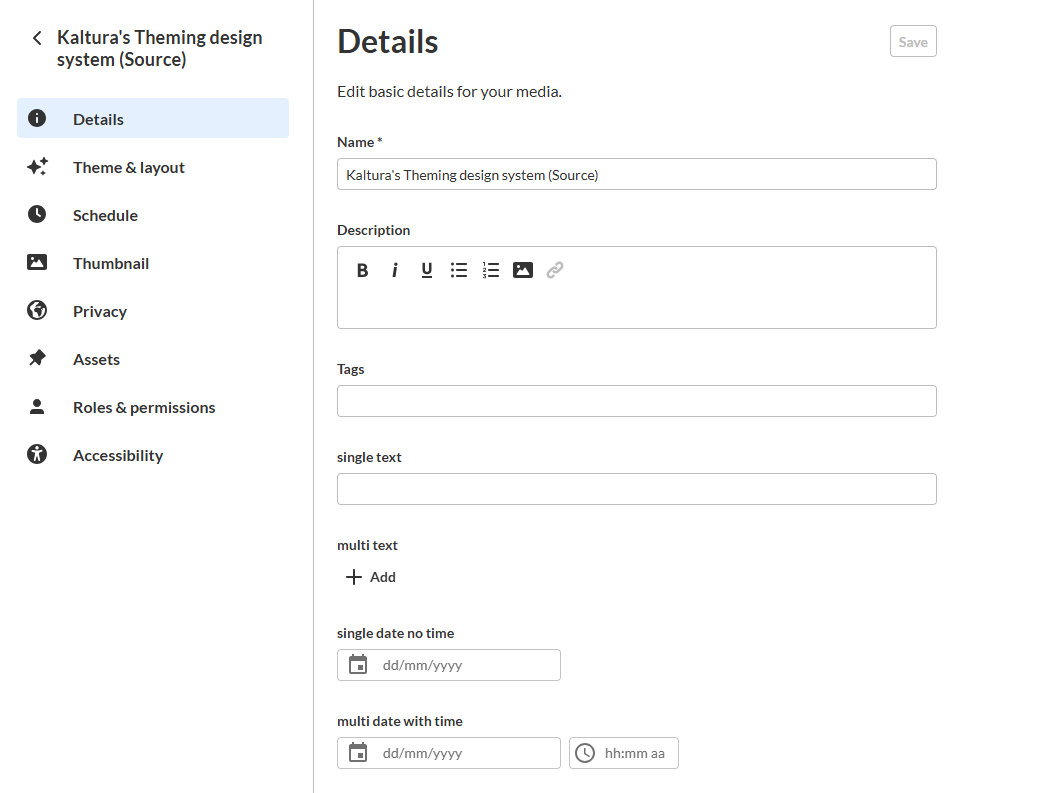Viewport: 1041px width, 793px height.
Task: Toggle bold formatting in Description editor
Action: pos(362,270)
